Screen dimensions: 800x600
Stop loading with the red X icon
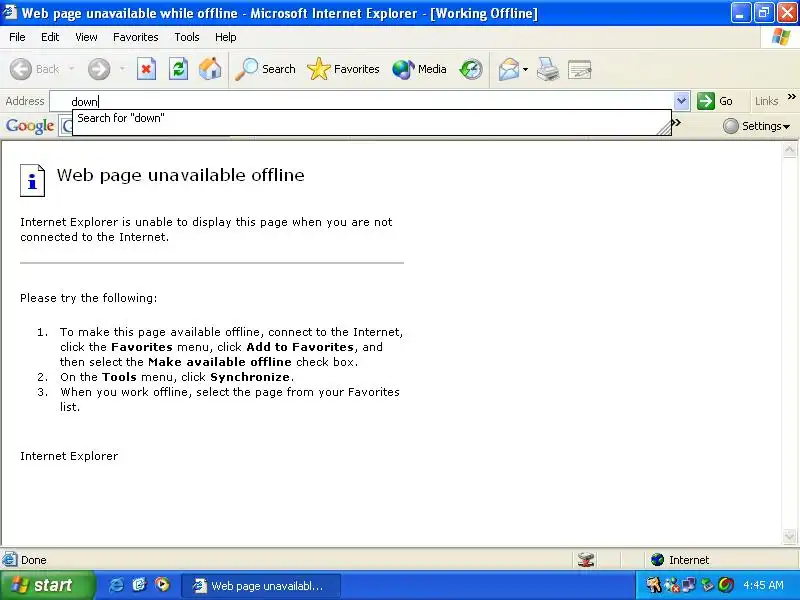146,69
